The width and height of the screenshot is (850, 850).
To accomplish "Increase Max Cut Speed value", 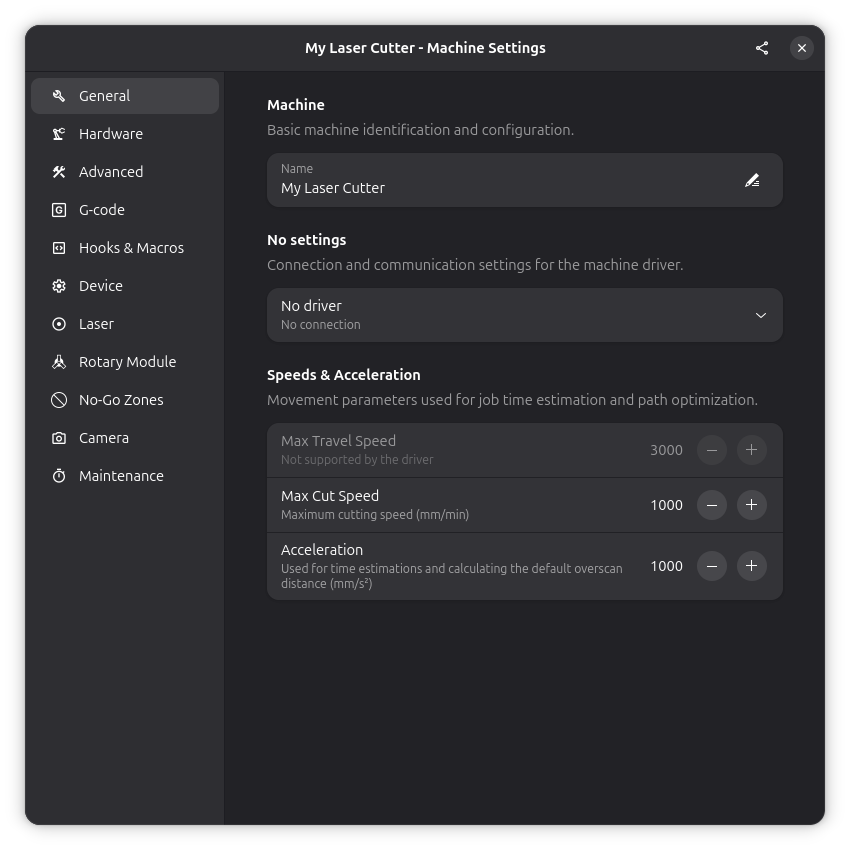I will (x=751, y=505).
